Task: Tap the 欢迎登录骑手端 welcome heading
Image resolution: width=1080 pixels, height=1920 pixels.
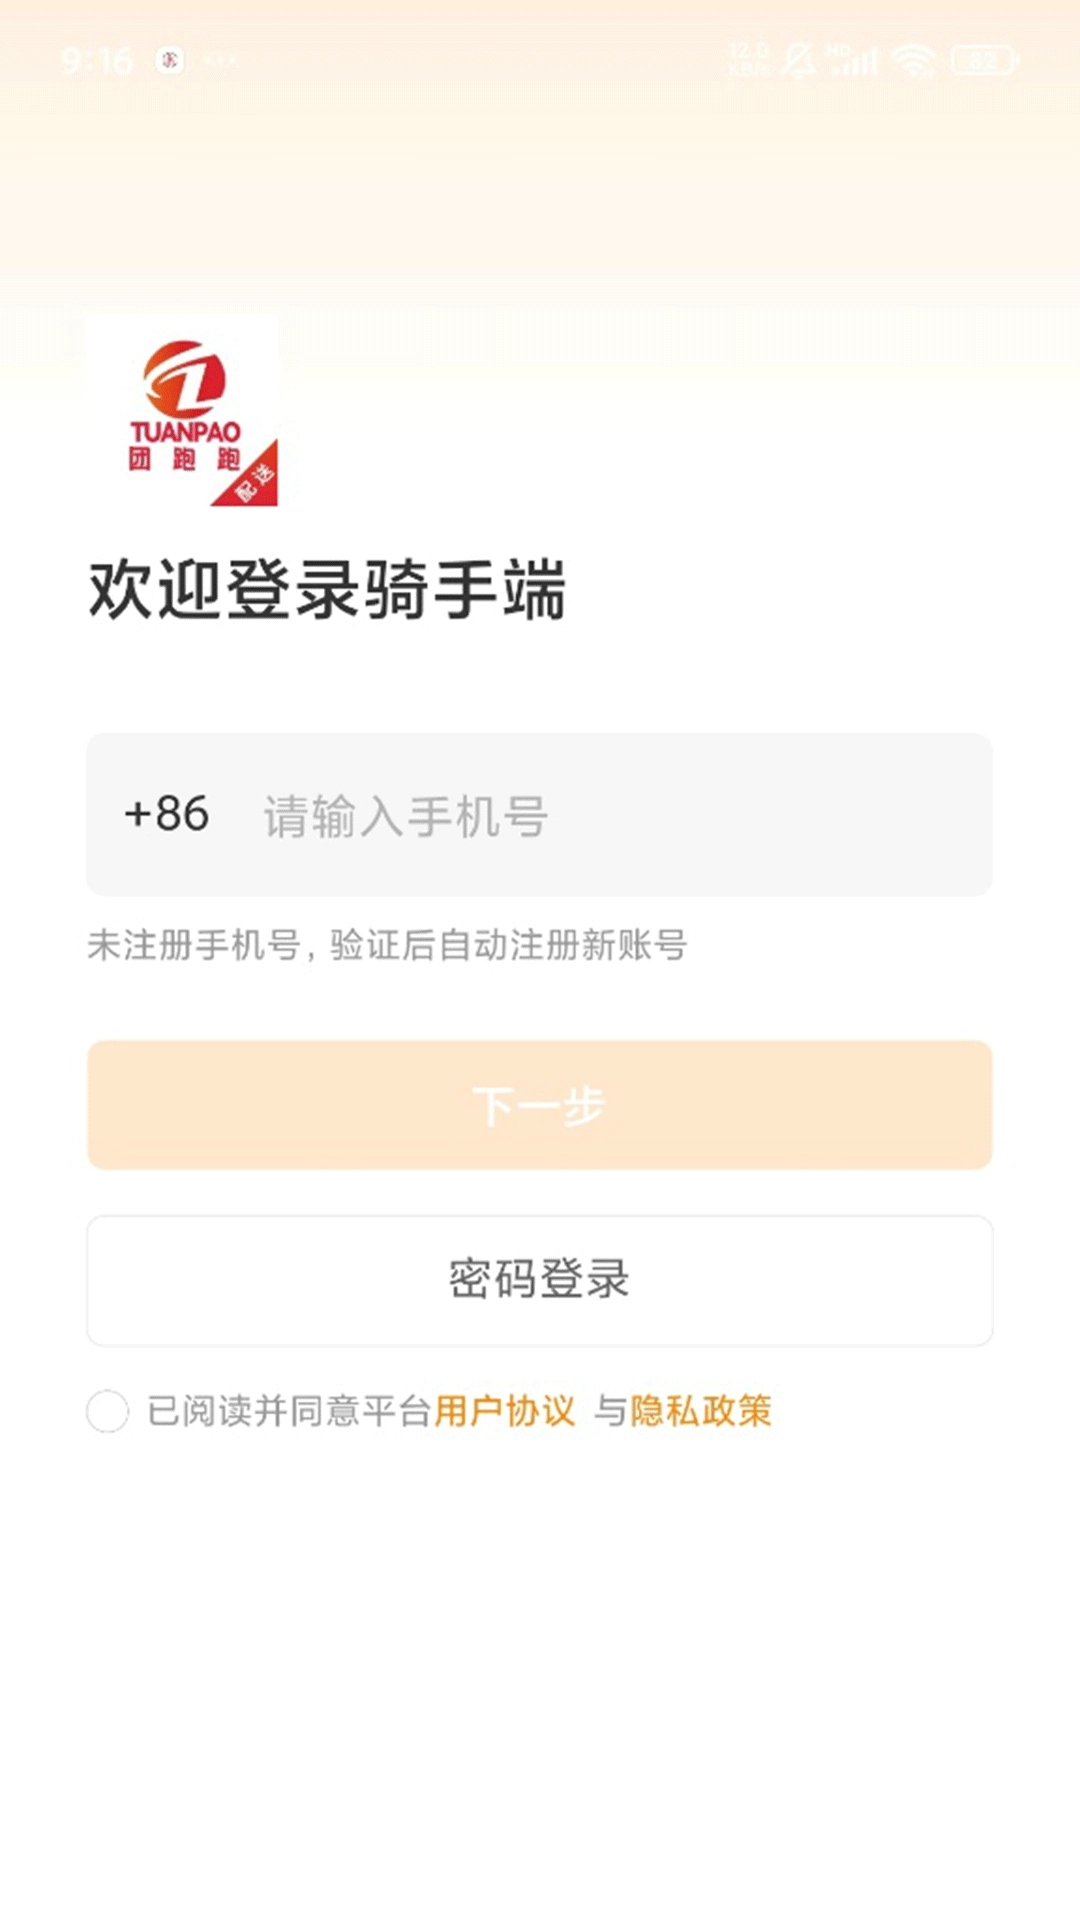Action: (328, 590)
